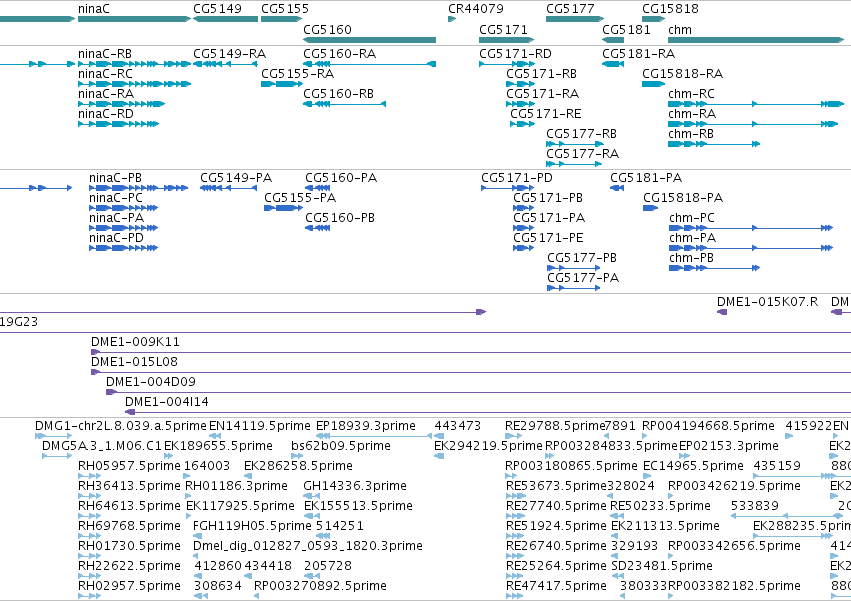Select transcript ninaC-RD
851x601 pixels.
click(118, 124)
